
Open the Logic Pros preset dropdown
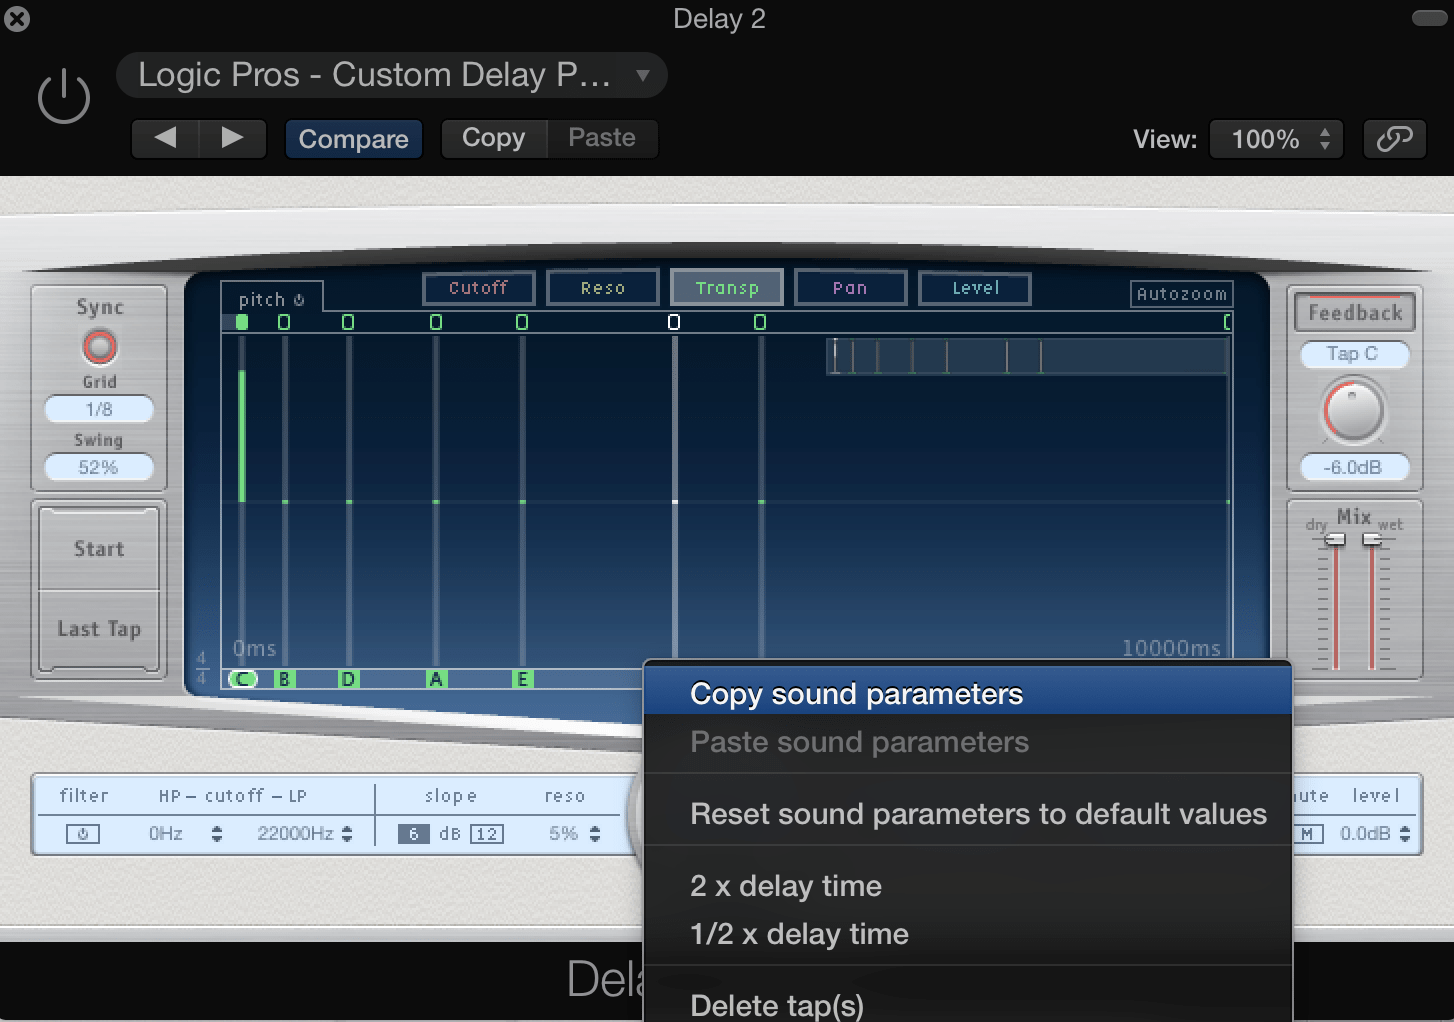point(392,75)
